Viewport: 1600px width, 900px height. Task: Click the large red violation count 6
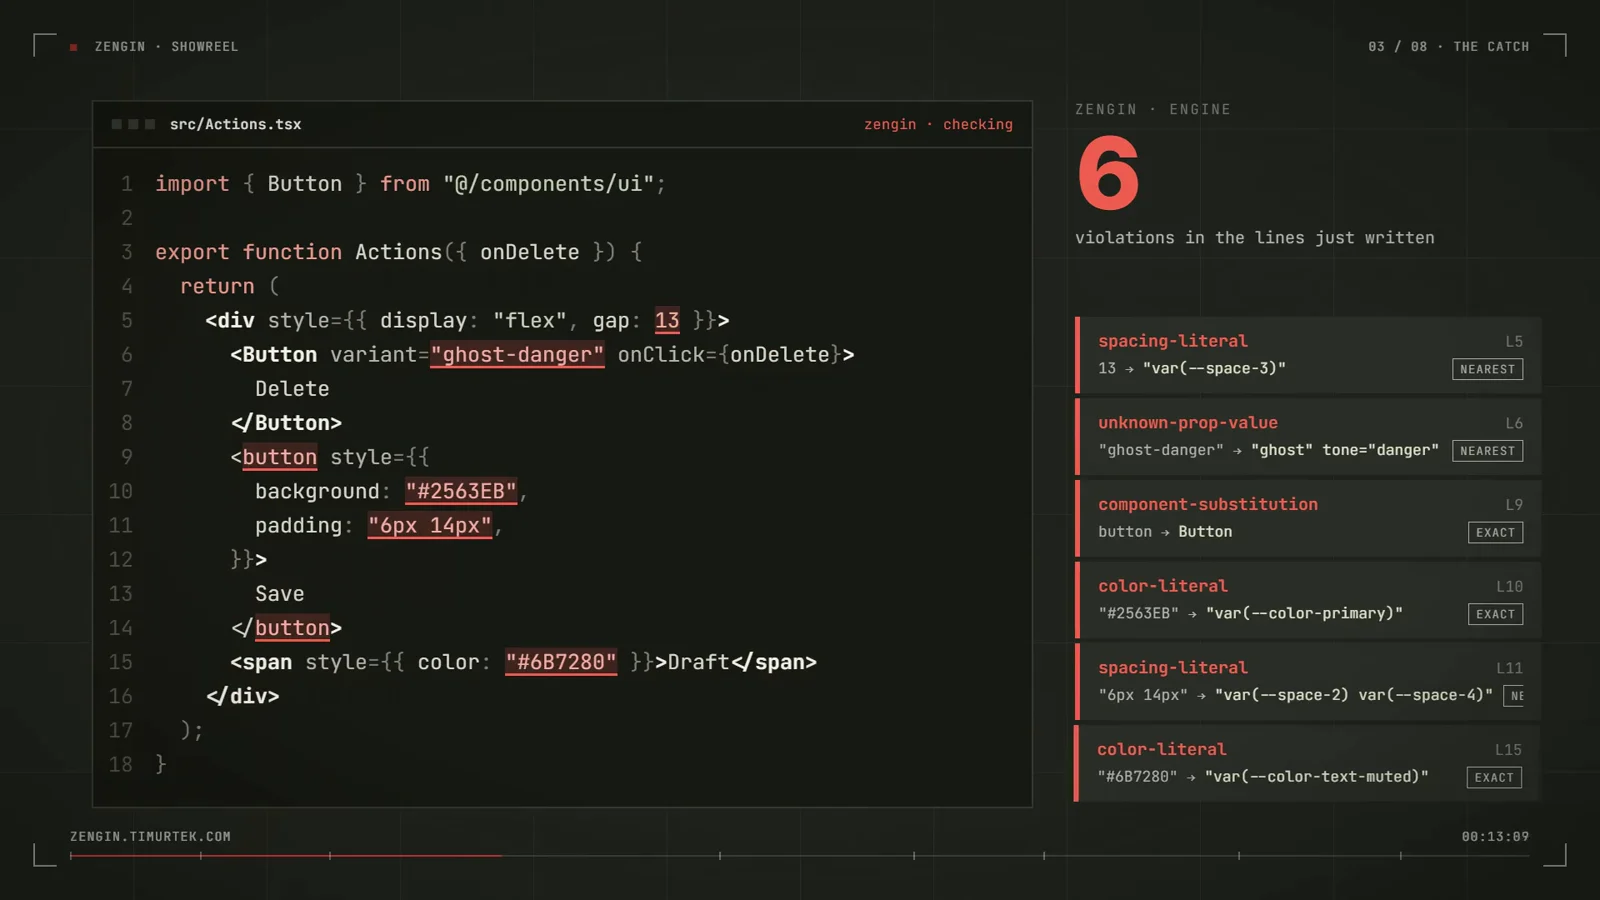tap(1108, 173)
